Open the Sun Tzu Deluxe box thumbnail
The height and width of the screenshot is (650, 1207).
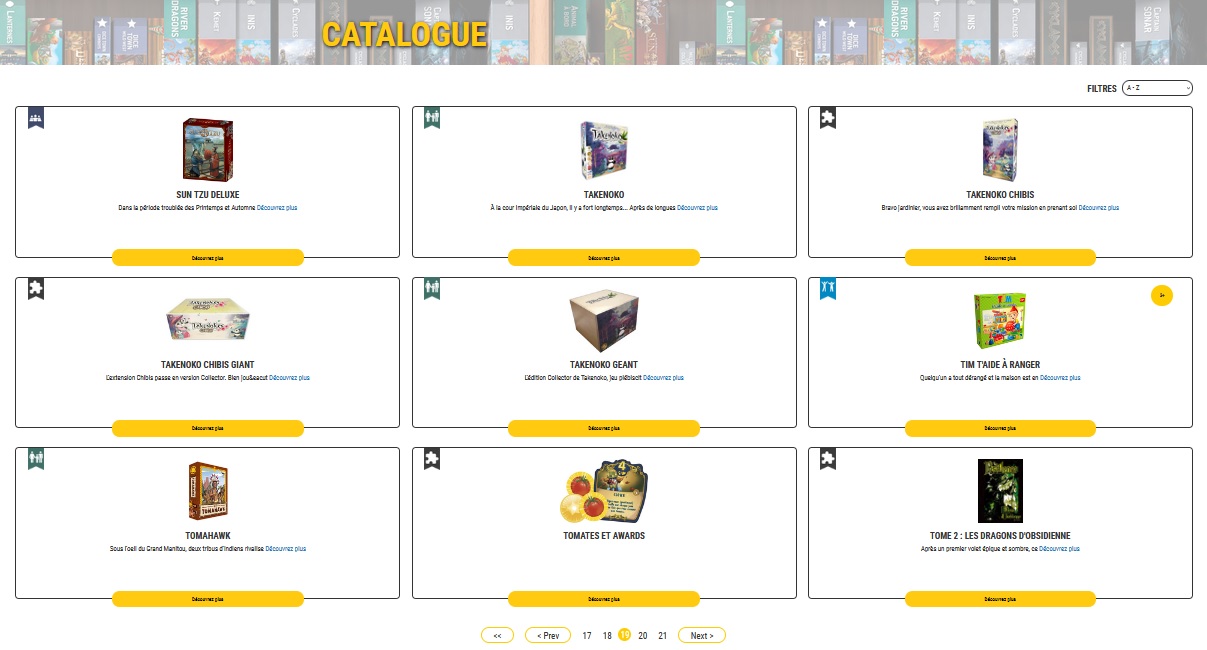(x=208, y=150)
